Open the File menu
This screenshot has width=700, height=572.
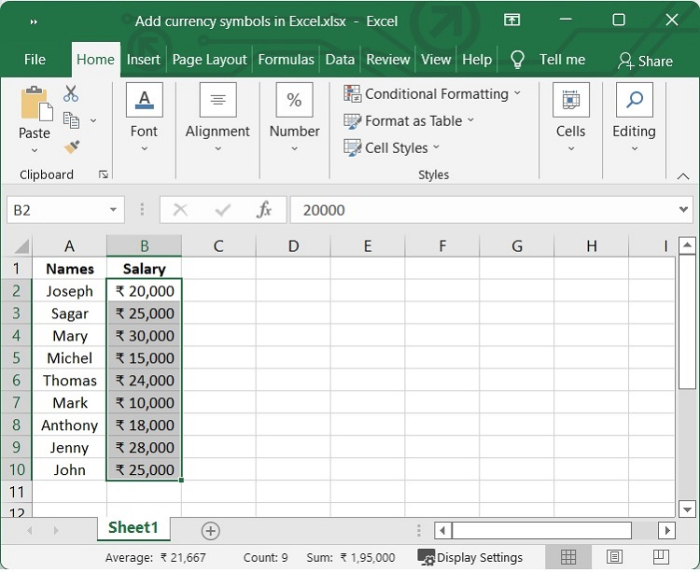pos(35,60)
